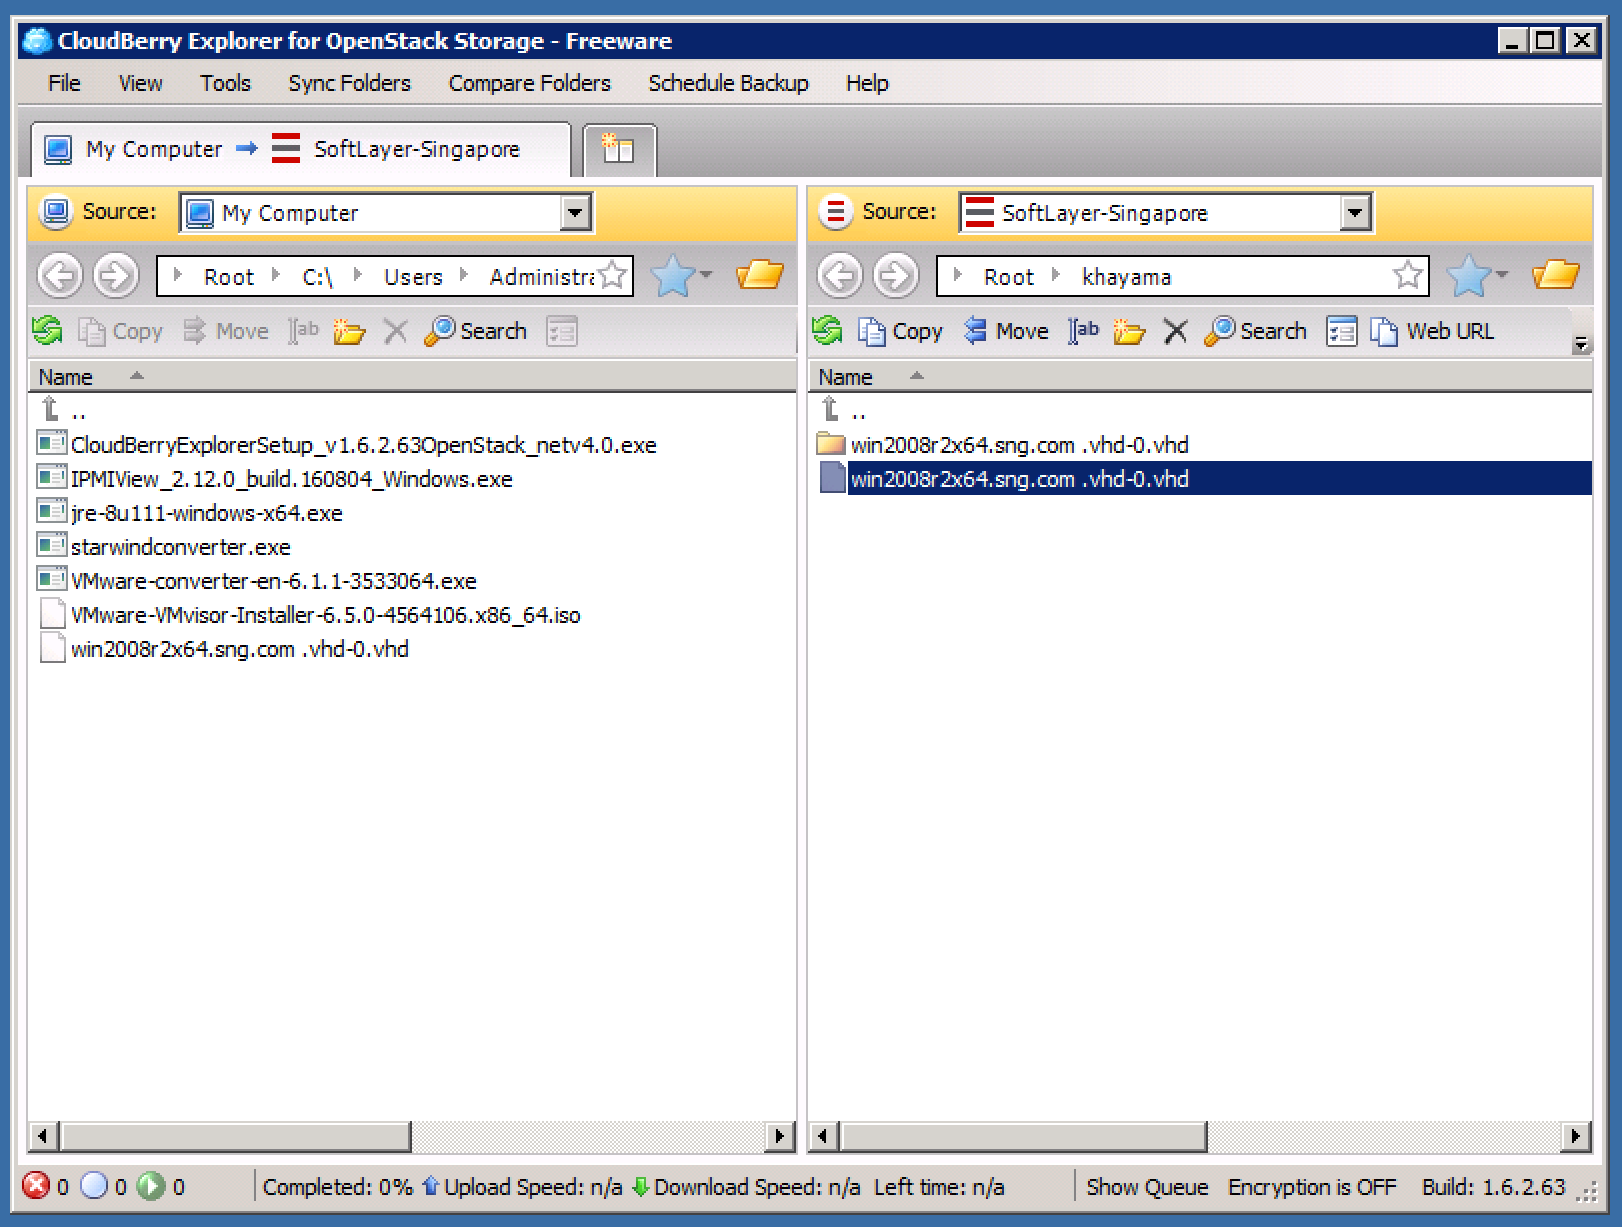This screenshot has width=1622, height=1227.
Task: Click Copy in right pane toolbar
Action: pos(900,331)
